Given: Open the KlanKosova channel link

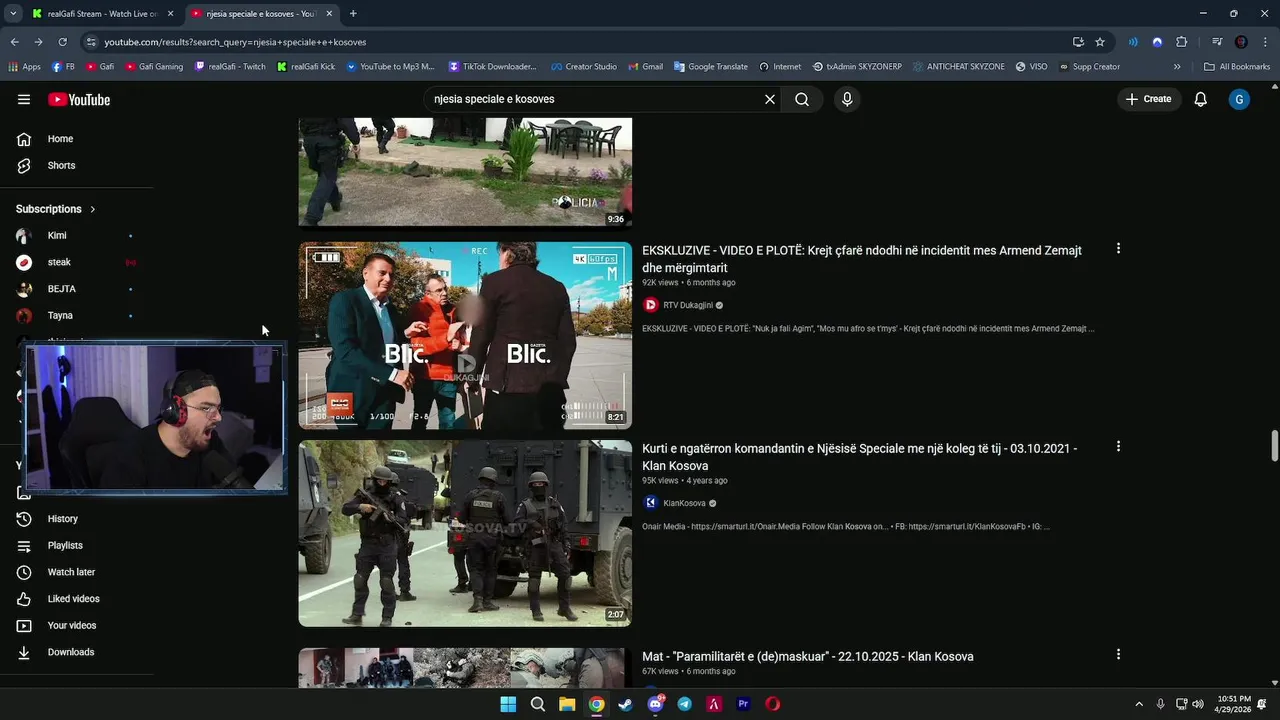Looking at the screenshot, I should [684, 503].
